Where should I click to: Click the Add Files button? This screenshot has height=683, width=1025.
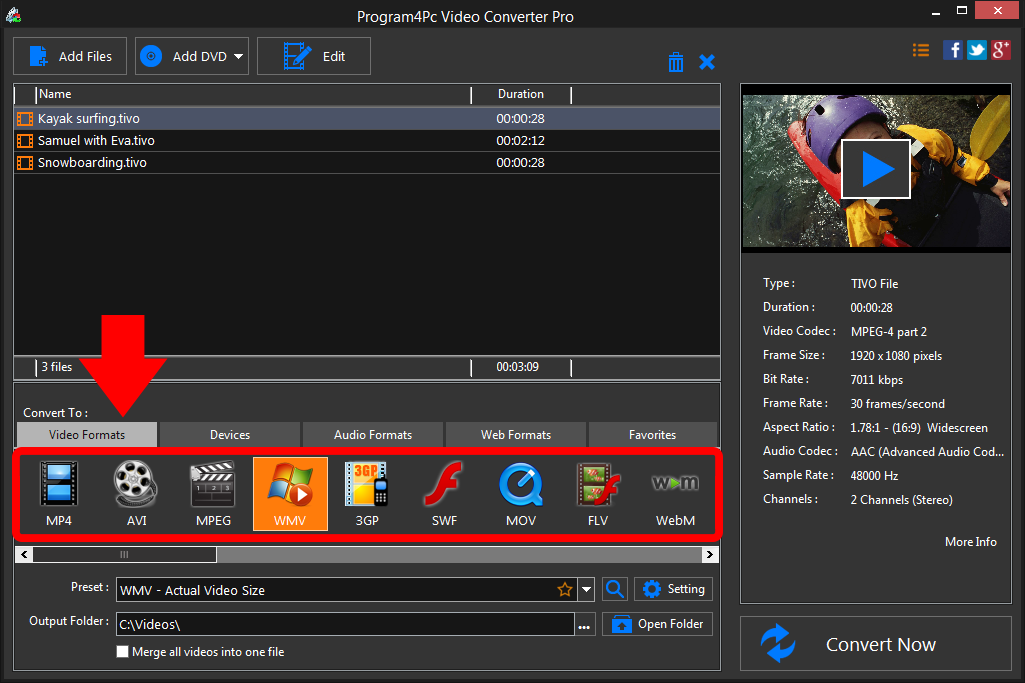coord(70,56)
